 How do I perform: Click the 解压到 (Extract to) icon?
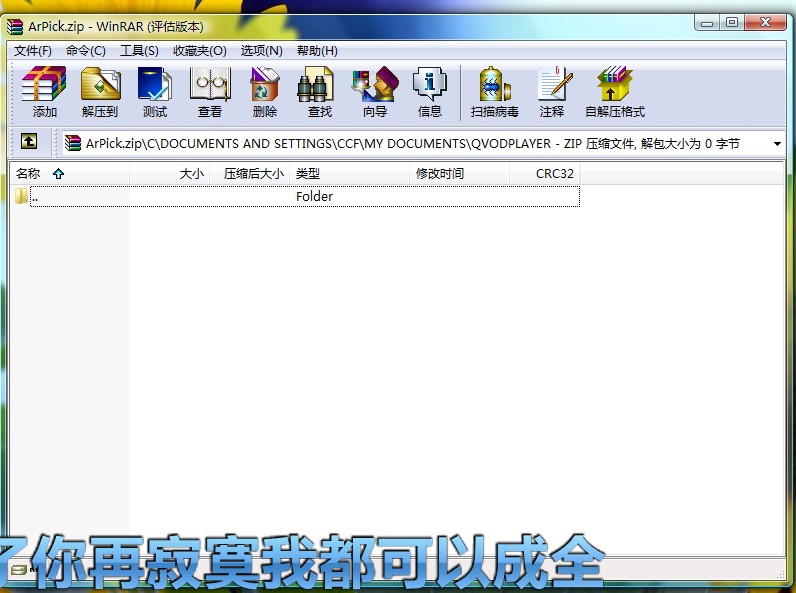click(100, 92)
